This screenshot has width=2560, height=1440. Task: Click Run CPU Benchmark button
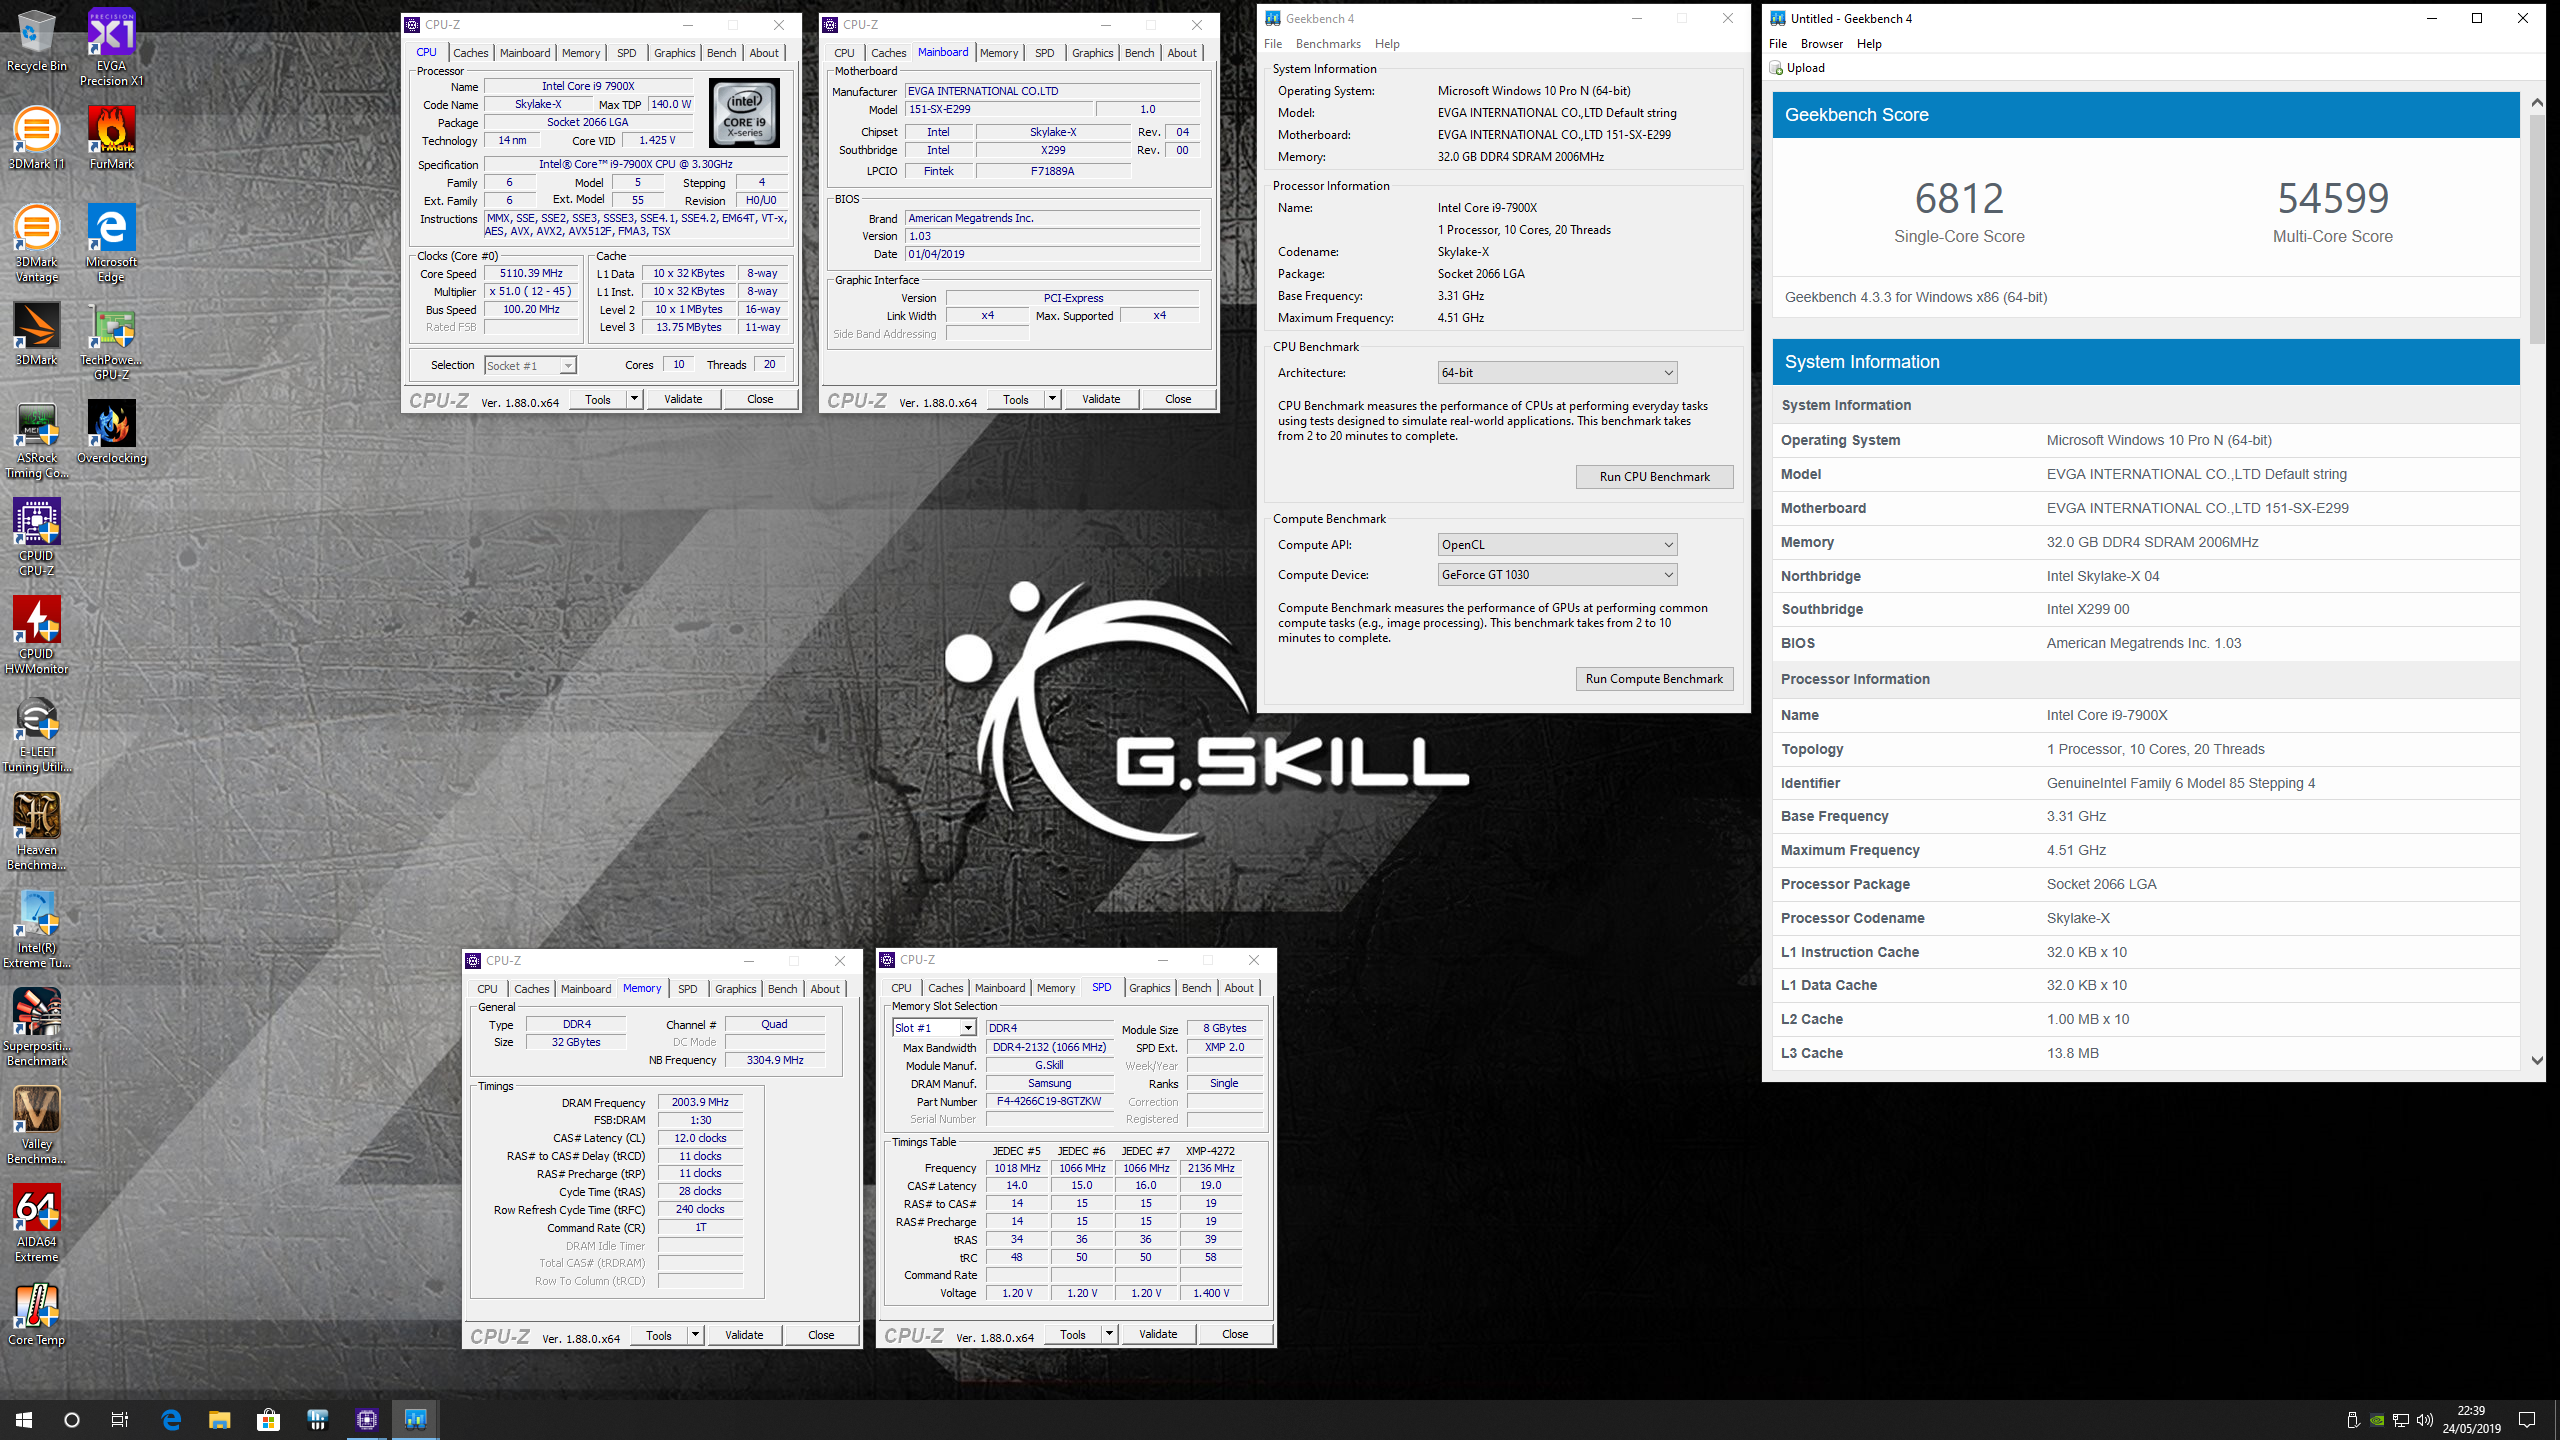coord(1654,477)
